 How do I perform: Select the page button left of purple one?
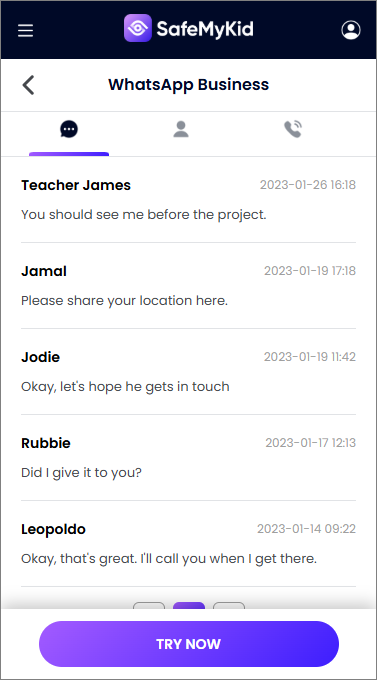click(149, 605)
